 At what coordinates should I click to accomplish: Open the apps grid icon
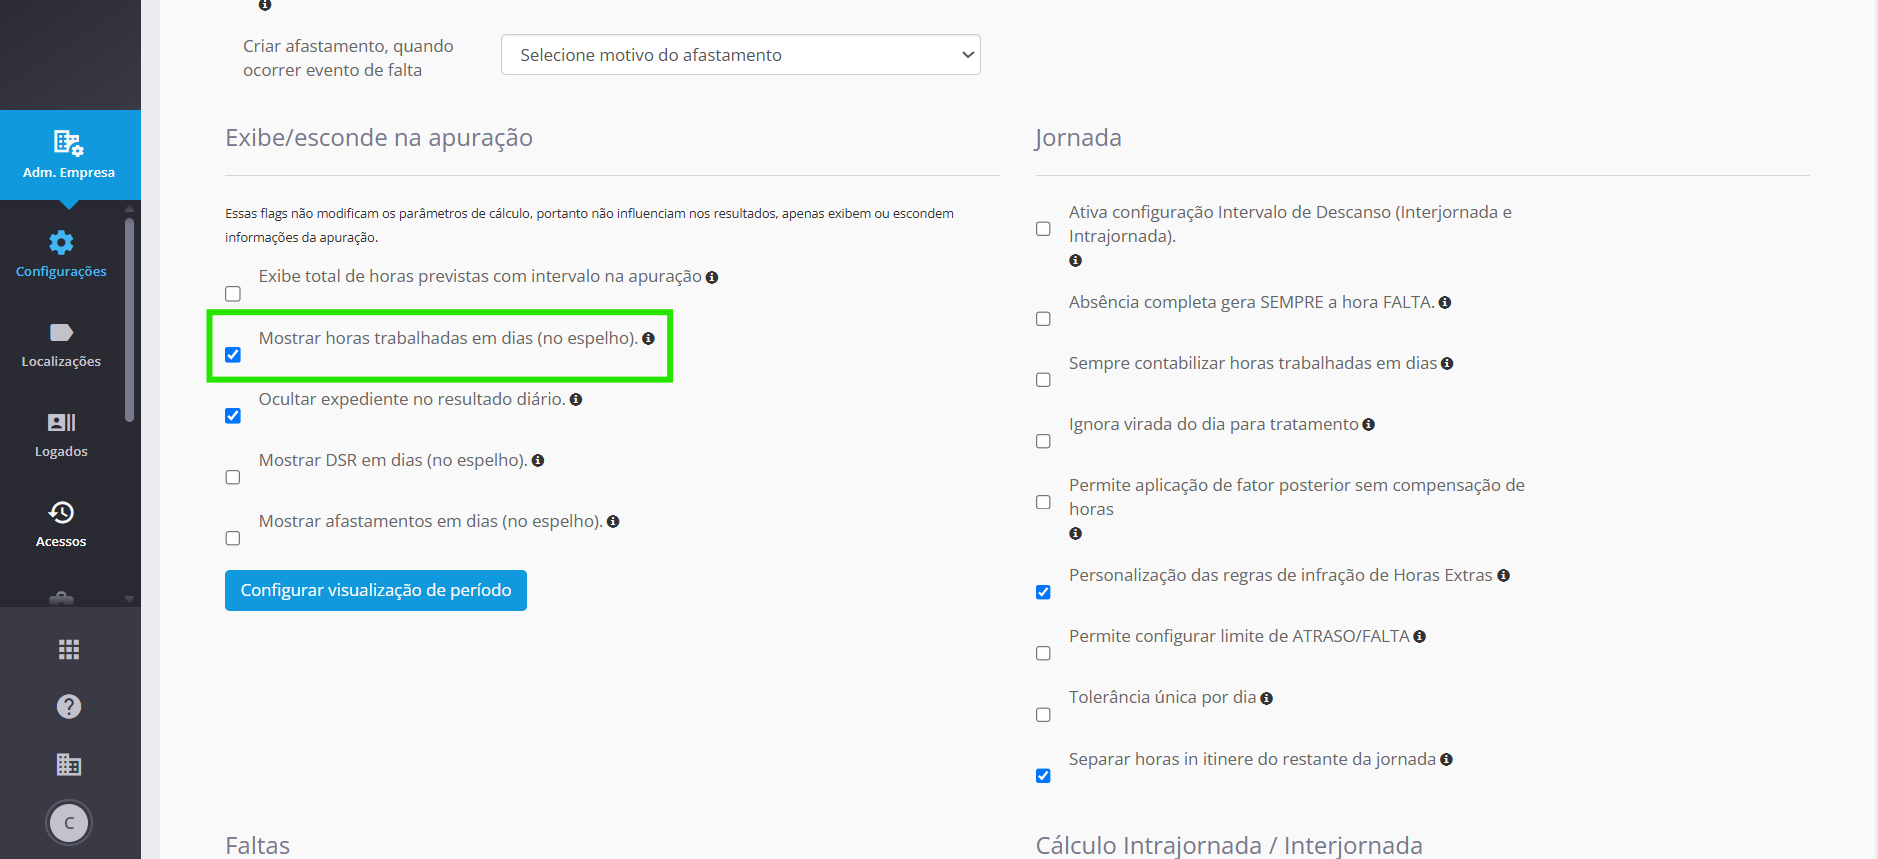point(69,650)
